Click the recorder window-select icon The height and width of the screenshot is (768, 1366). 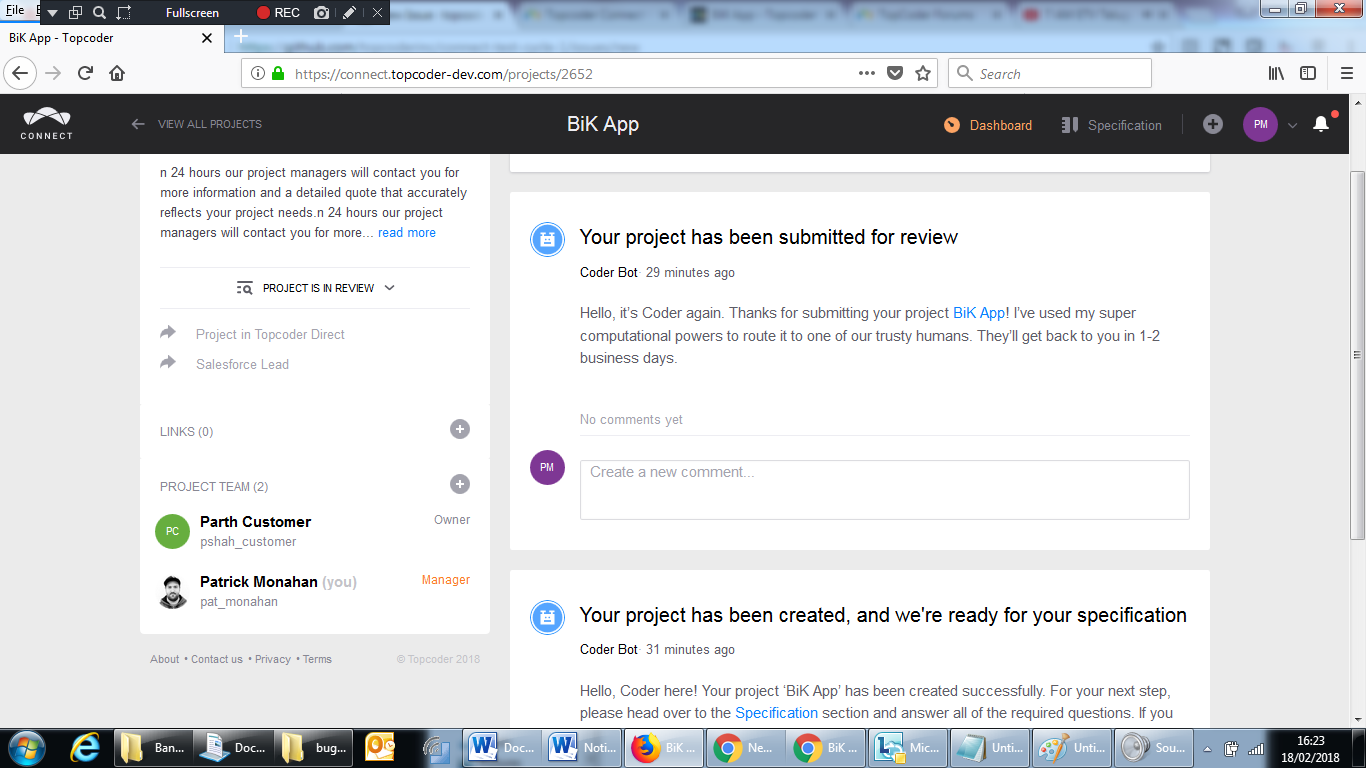75,13
